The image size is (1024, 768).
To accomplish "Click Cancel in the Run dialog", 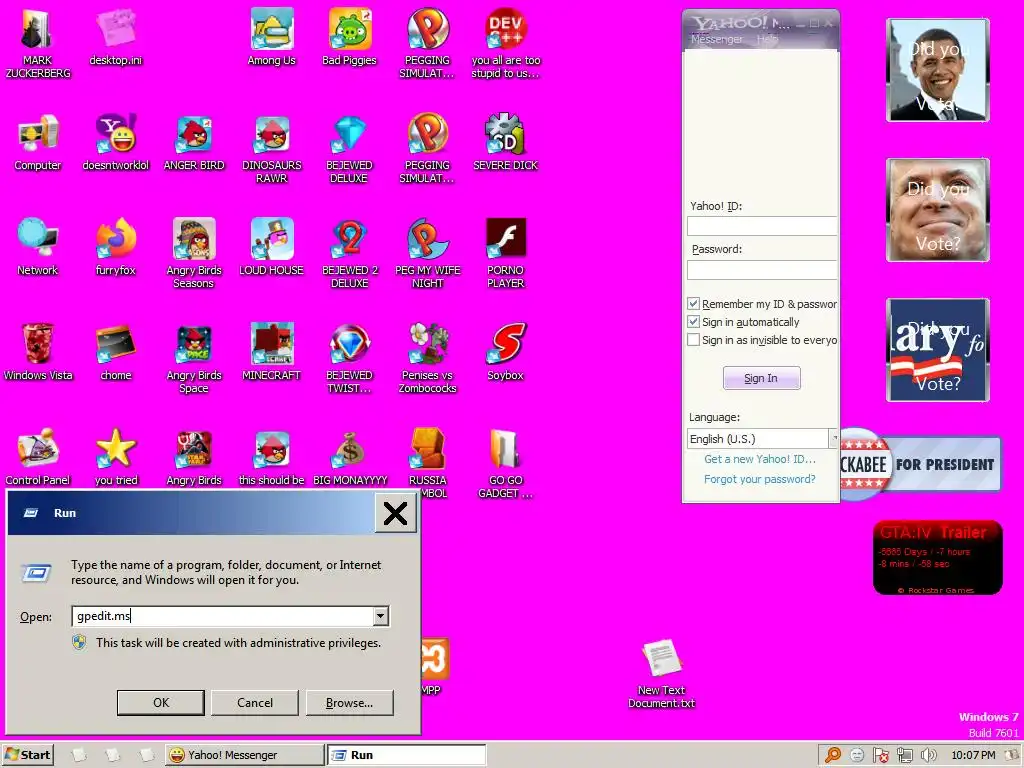I will click(255, 703).
